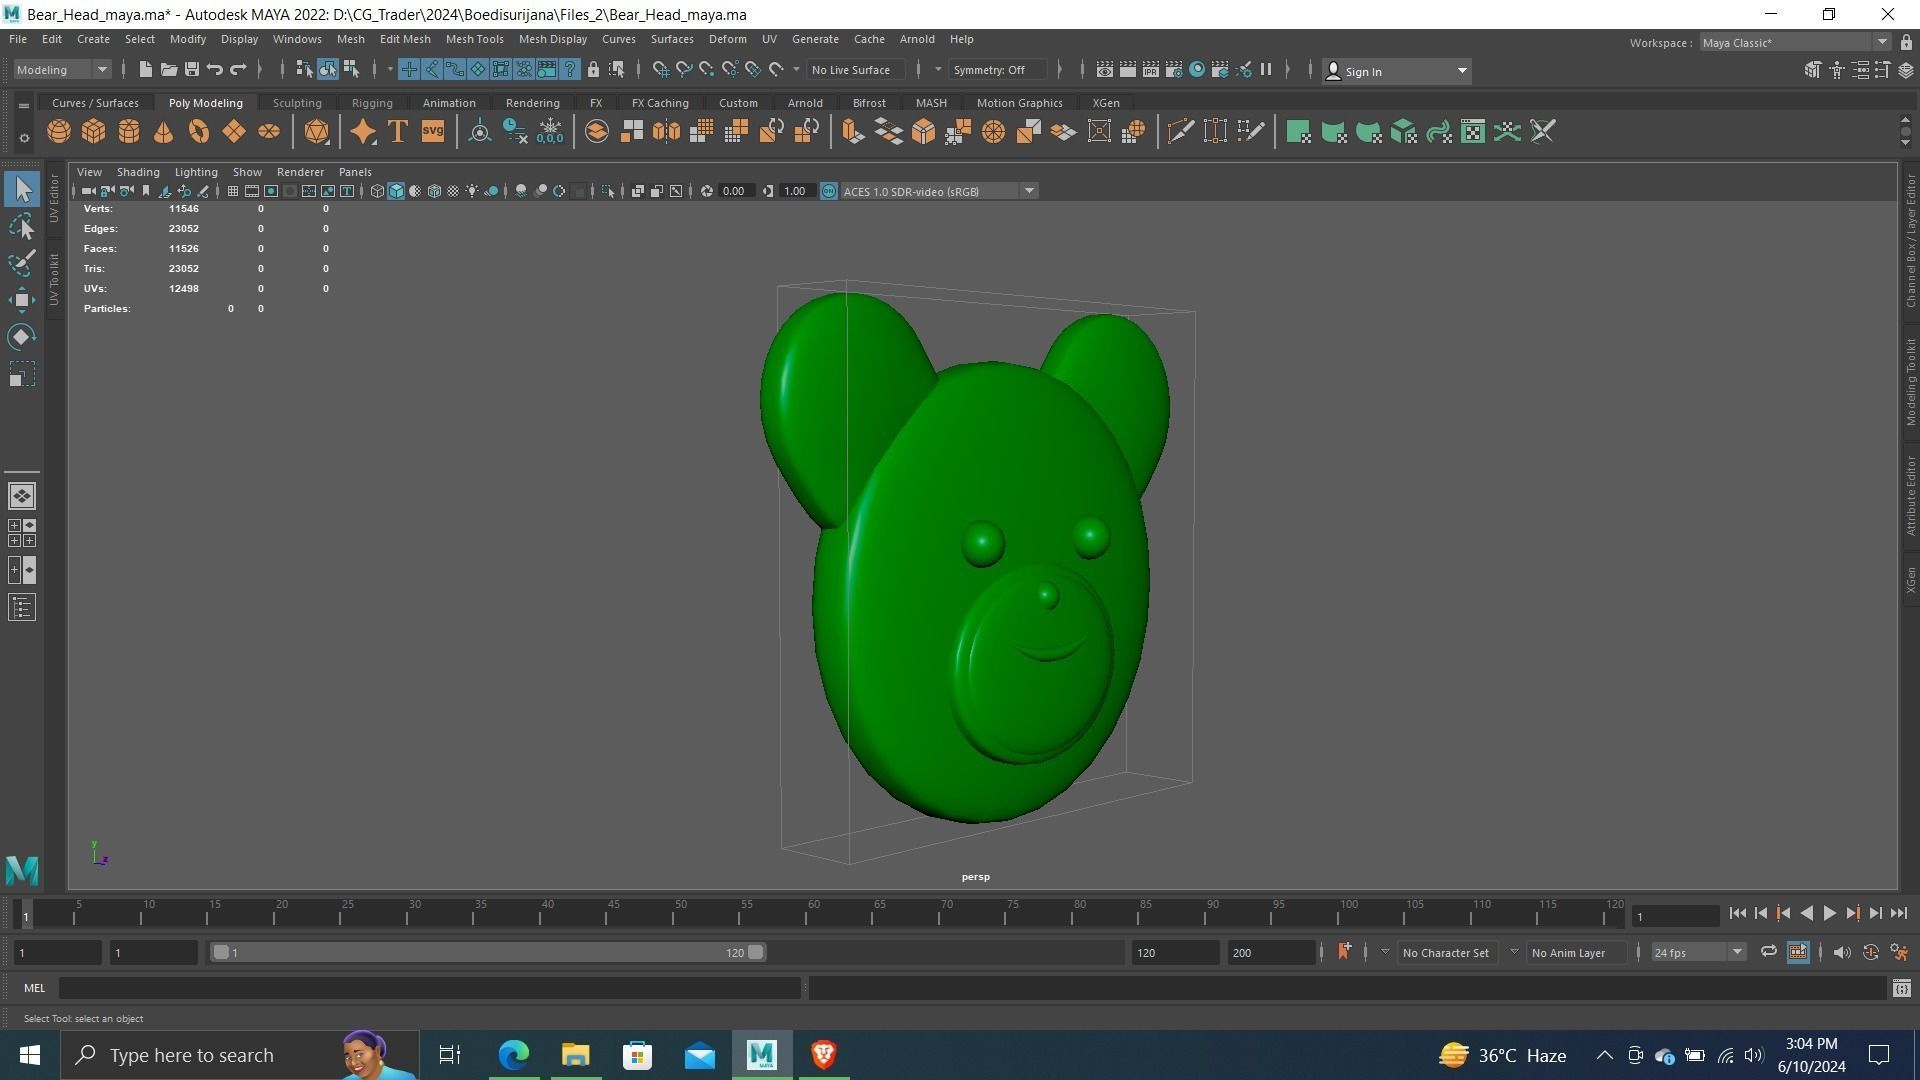
Task: Activate the Select tool arrow
Action: click(22, 189)
